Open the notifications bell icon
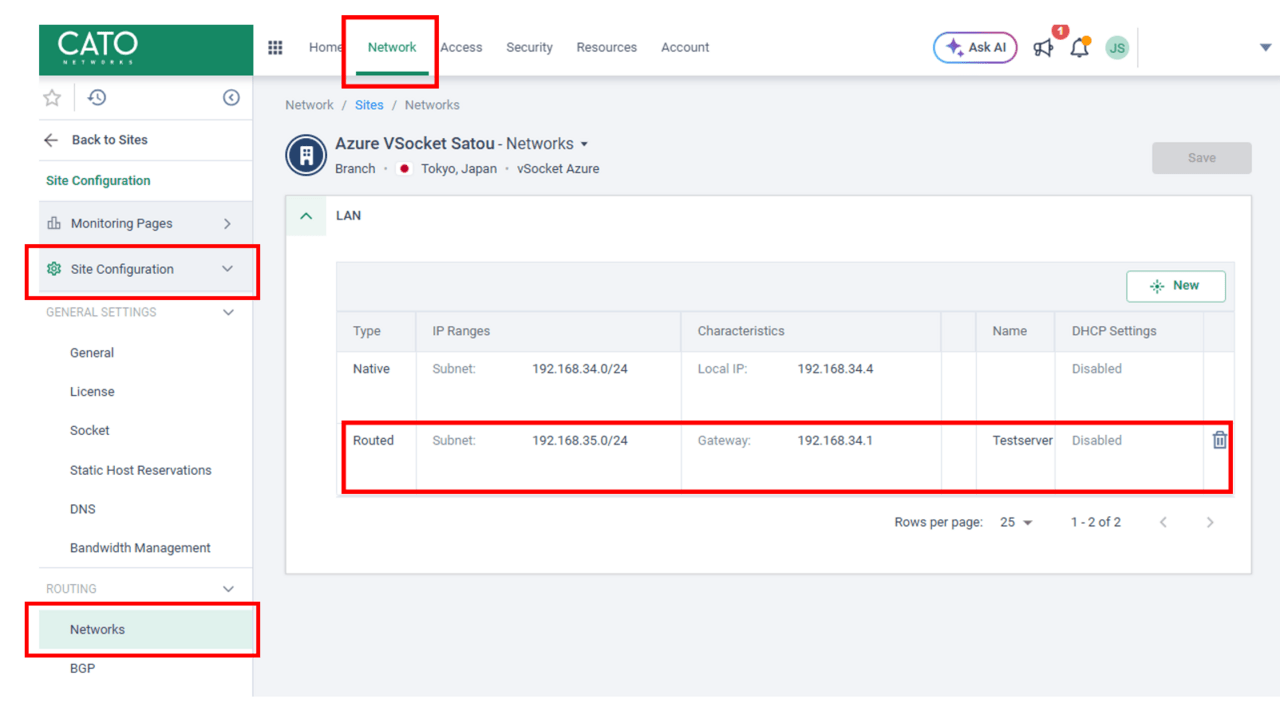Viewport: 1280px width, 703px height. coord(1079,47)
